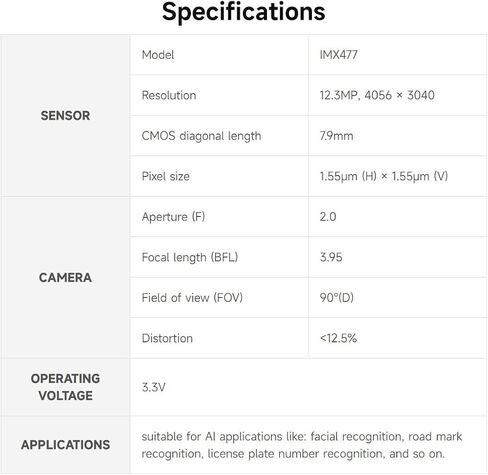Click the OPERATING VOLTAGE label

[x=65, y=387]
